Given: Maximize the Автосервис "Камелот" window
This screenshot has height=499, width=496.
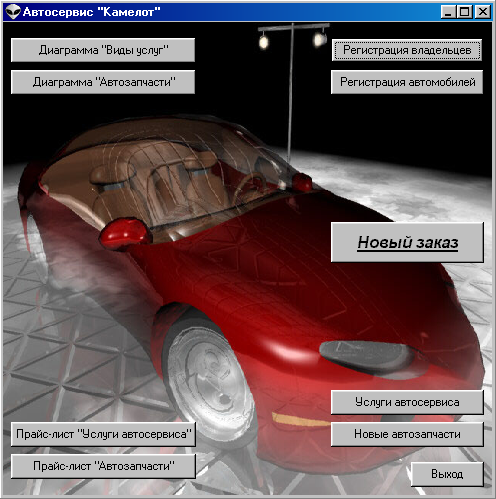Looking at the screenshot, I should point(465,12).
